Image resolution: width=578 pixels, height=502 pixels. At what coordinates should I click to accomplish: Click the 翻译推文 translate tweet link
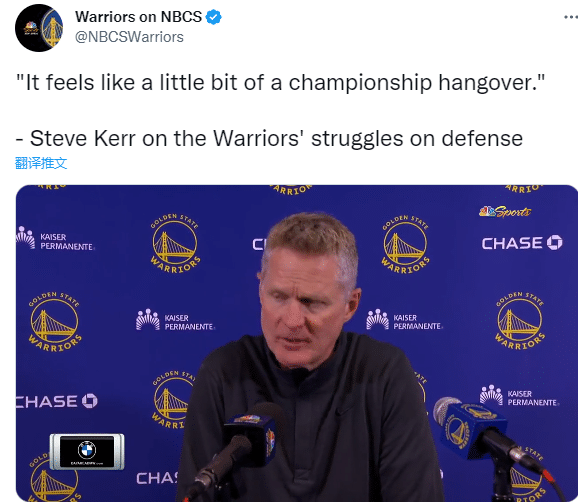click(41, 163)
